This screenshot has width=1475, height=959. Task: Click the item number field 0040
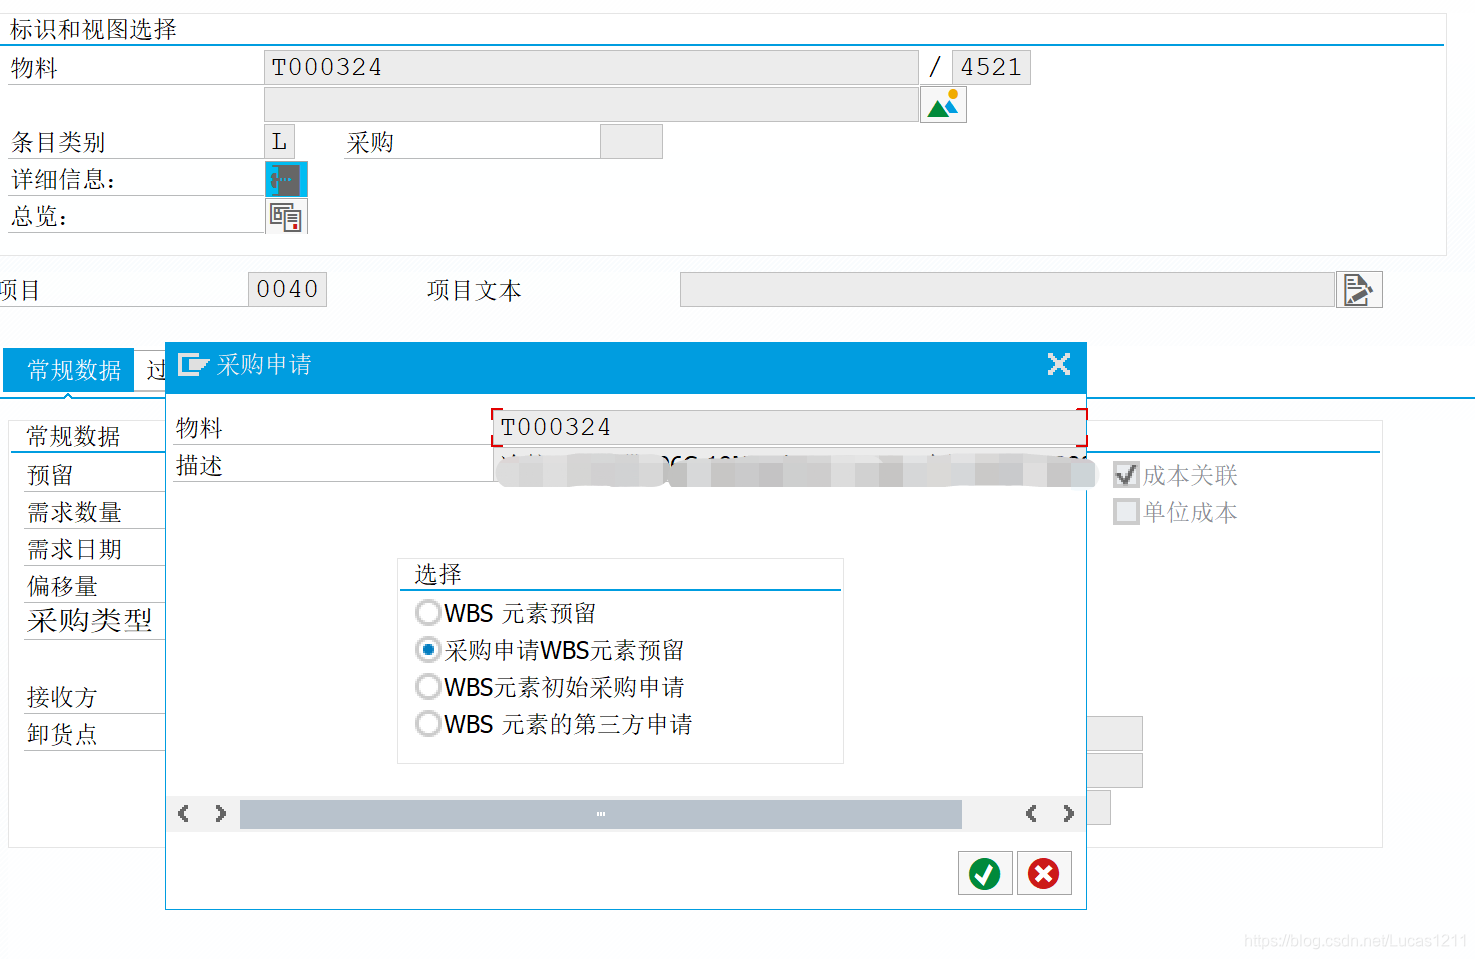[x=287, y=290]
